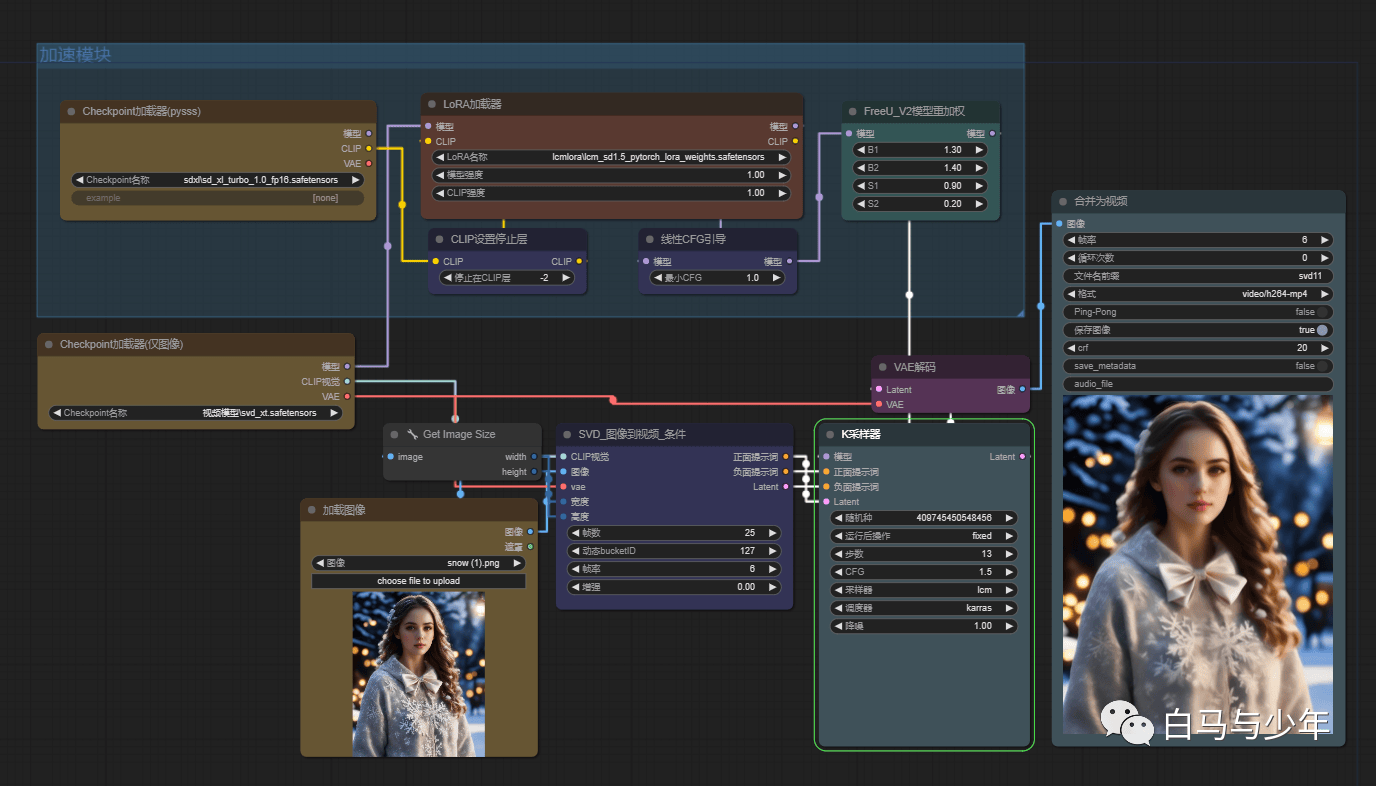Click the 模型 output port on FreeU_V2模型重加权
The image size is (1376, 786).
[x=992, y=134]
